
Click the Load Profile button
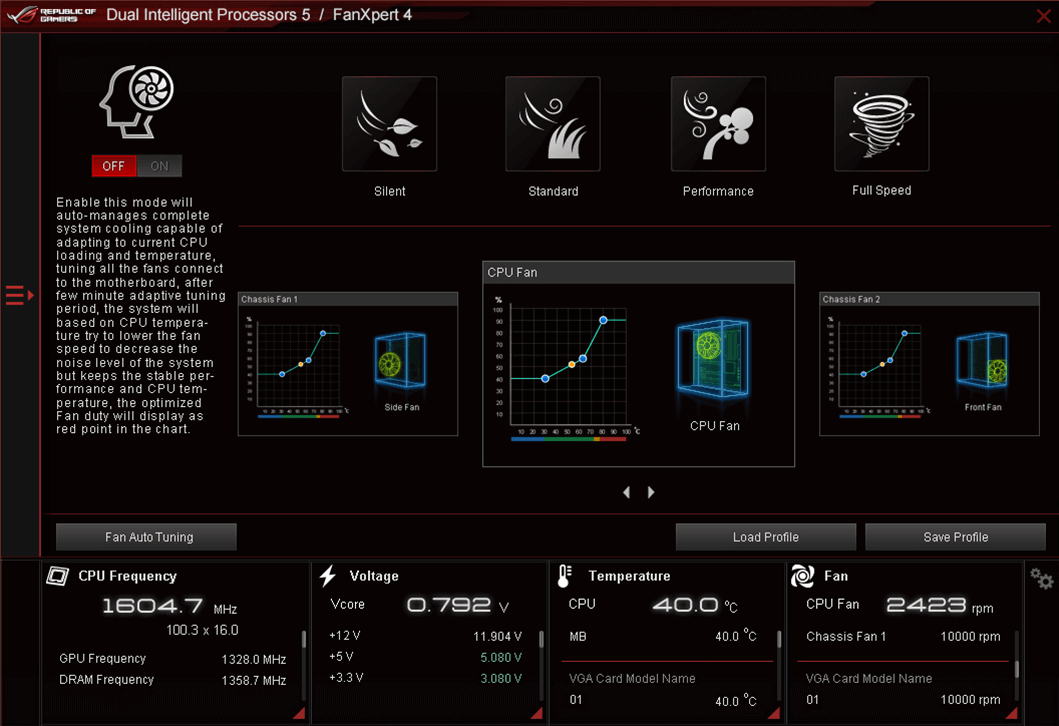pos(765,537)
